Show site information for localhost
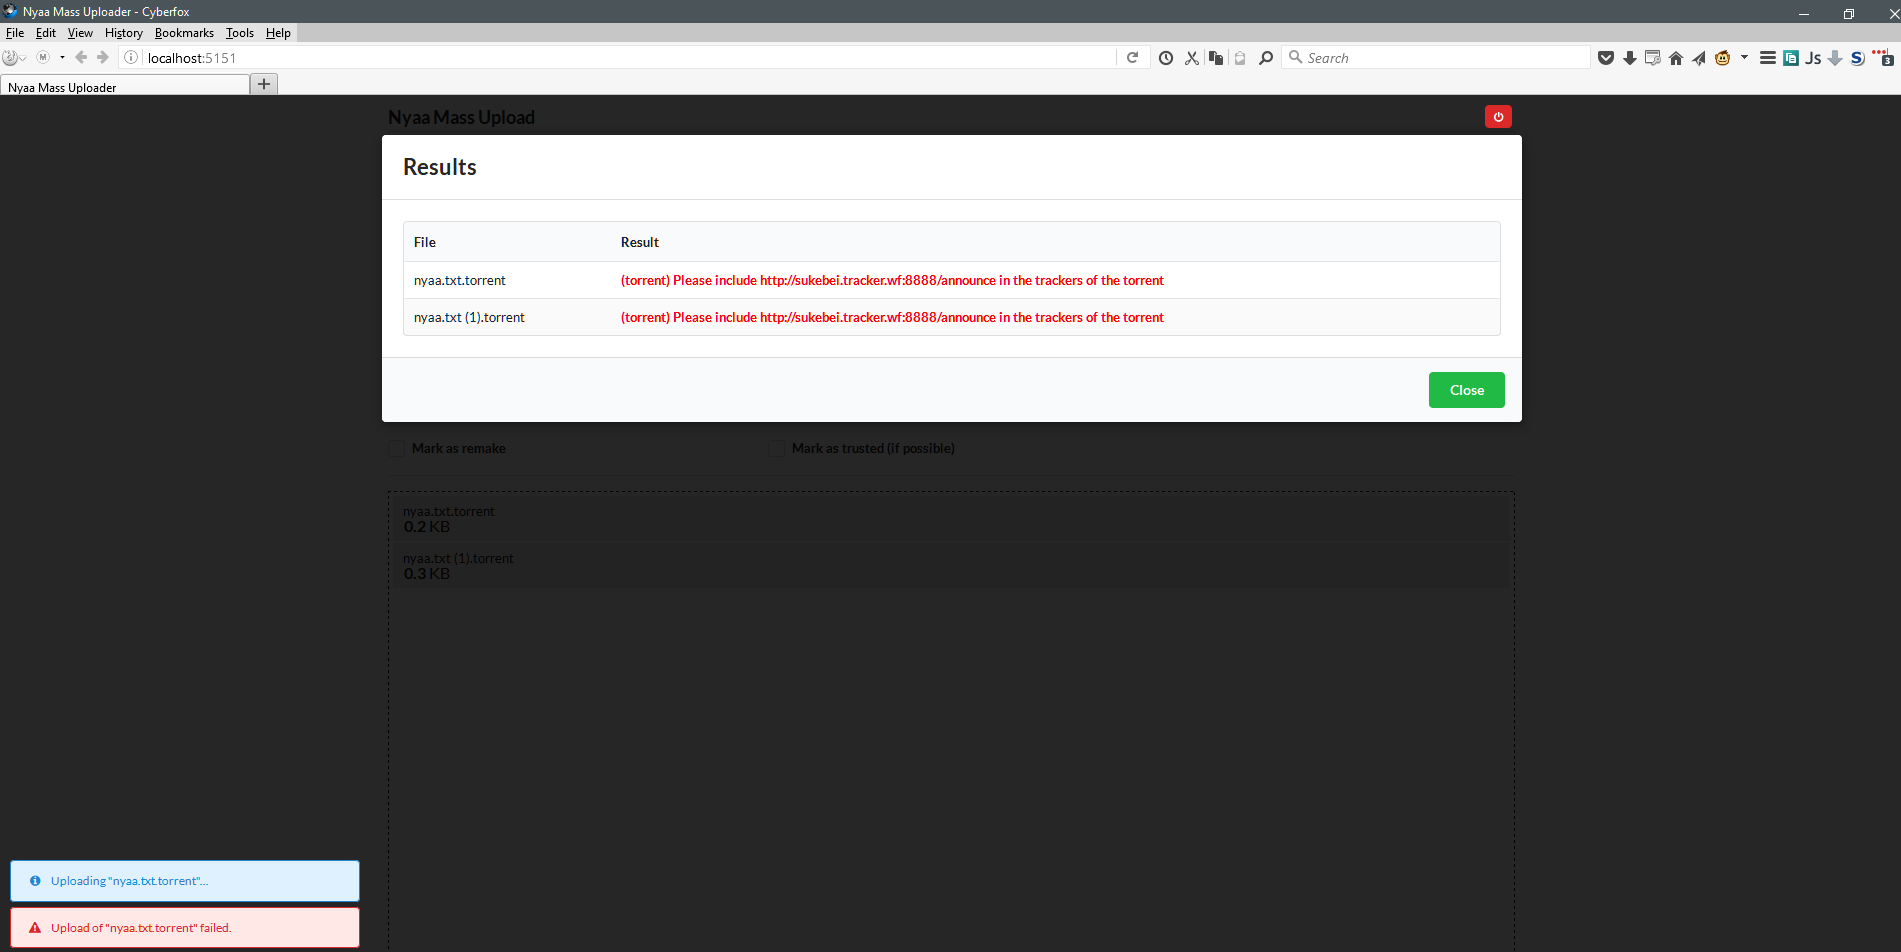This screenshot has height=952, width=1901. [131, 58]
